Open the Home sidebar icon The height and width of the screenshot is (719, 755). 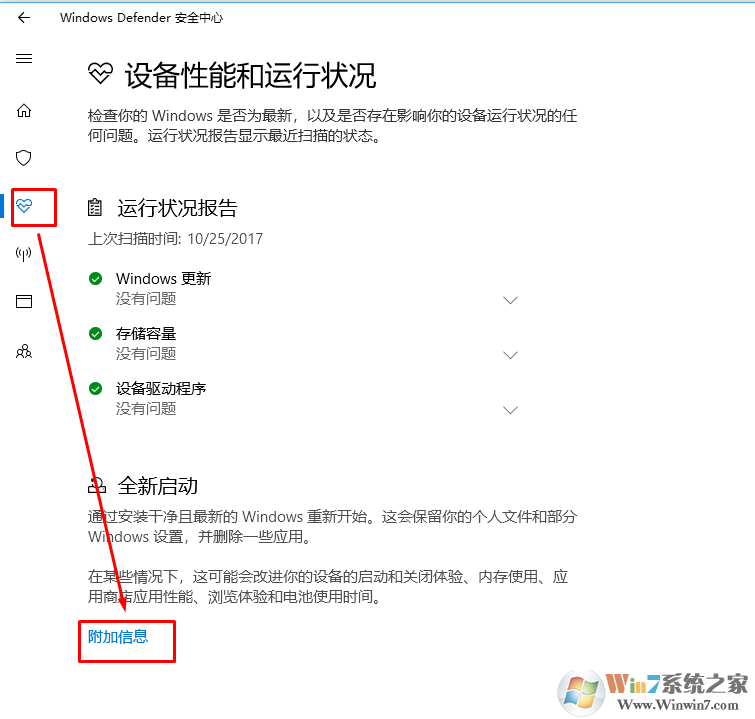tap(24, 111)
